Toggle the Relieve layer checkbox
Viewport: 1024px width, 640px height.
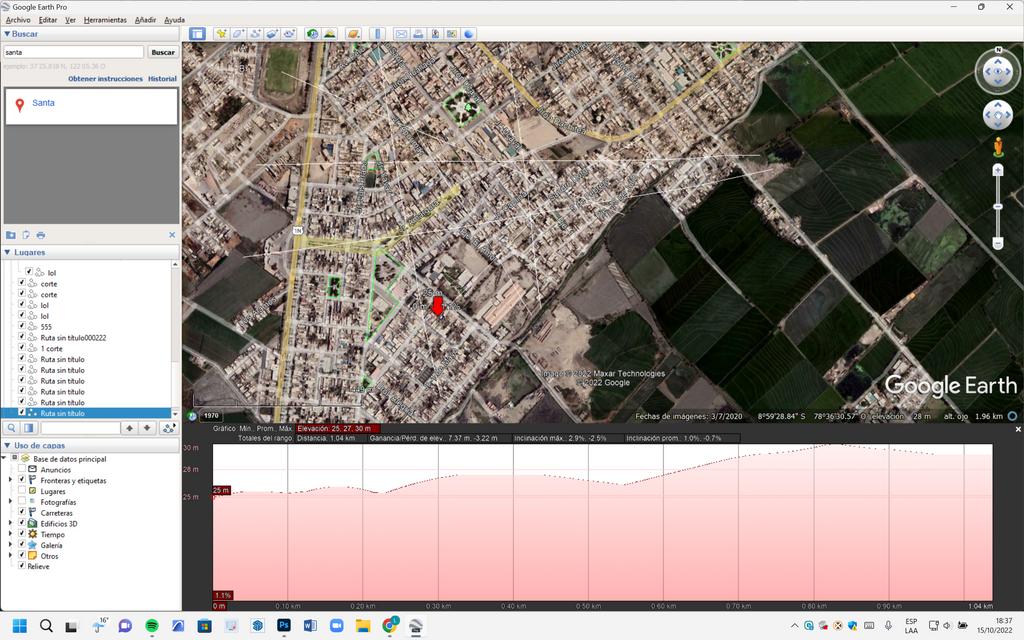click(22, 566)
